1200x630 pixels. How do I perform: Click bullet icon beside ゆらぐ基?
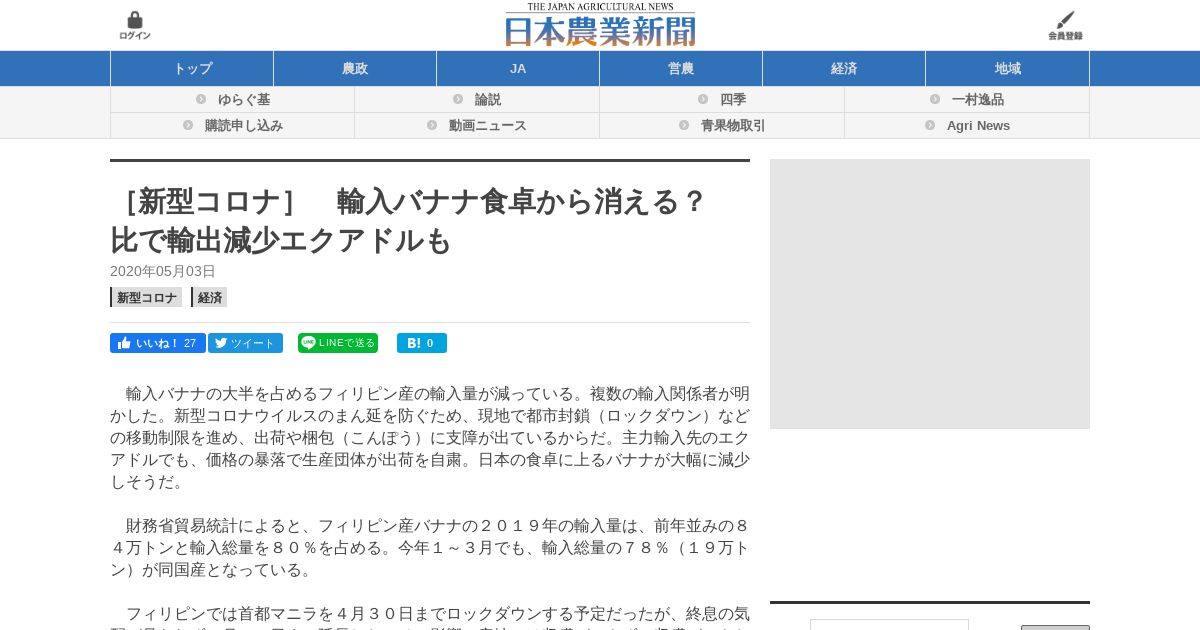click(x=201, y=99)
